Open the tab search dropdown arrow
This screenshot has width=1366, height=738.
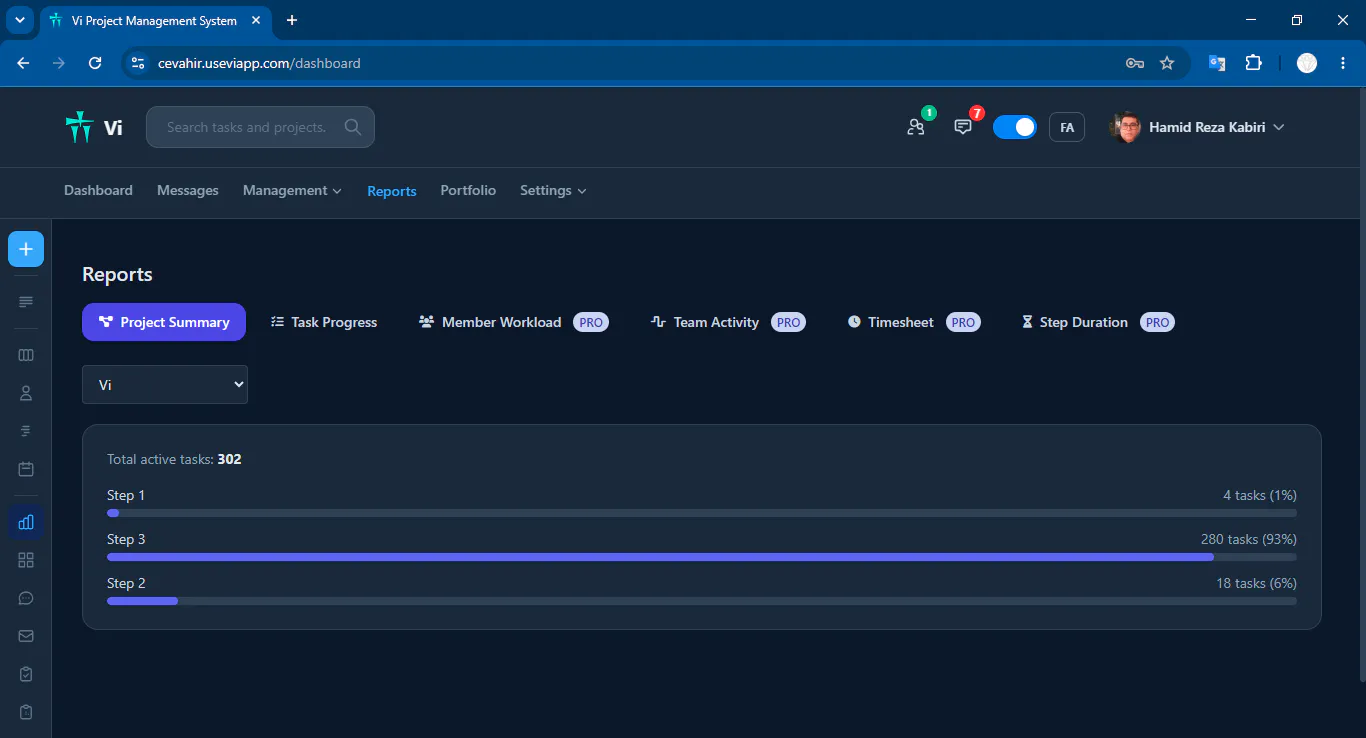19,20
